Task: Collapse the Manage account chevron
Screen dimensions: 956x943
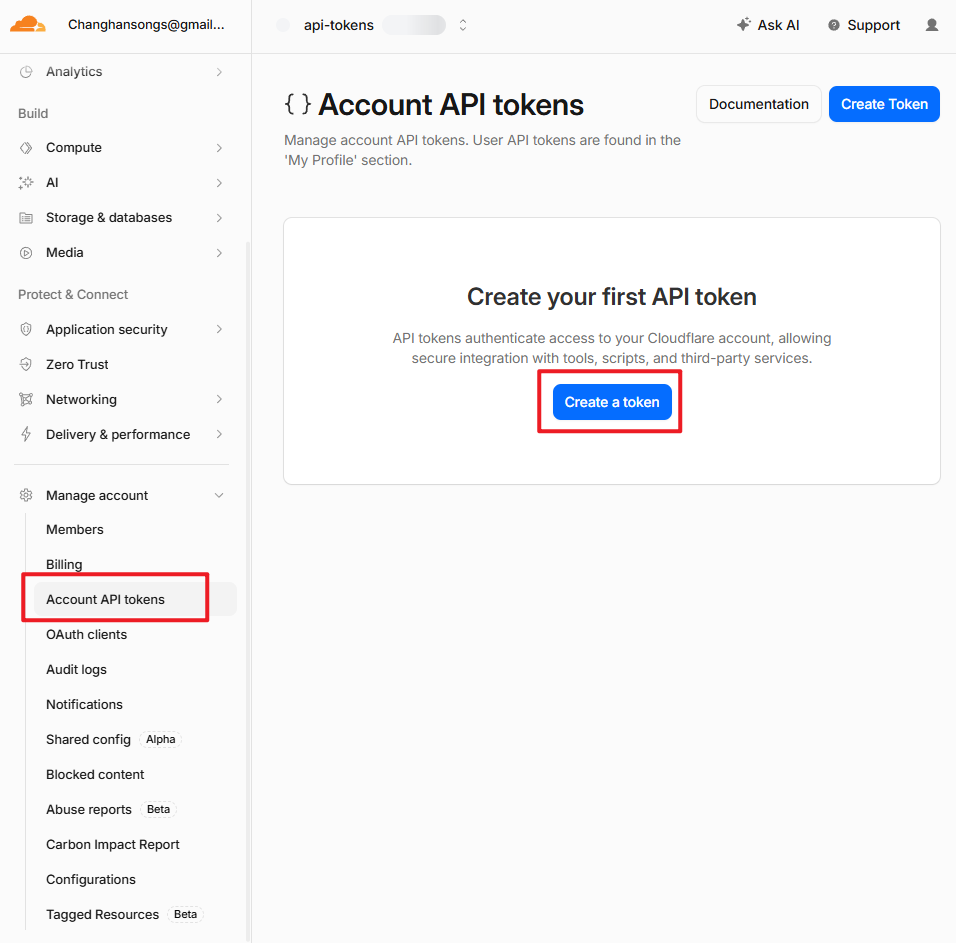Action: coord(219,496)
